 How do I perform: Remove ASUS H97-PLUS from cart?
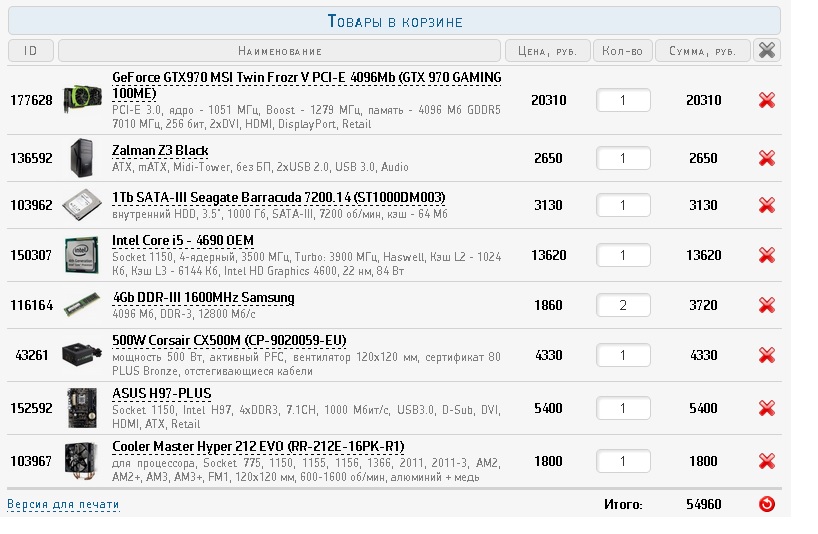(x=766, y=408)
